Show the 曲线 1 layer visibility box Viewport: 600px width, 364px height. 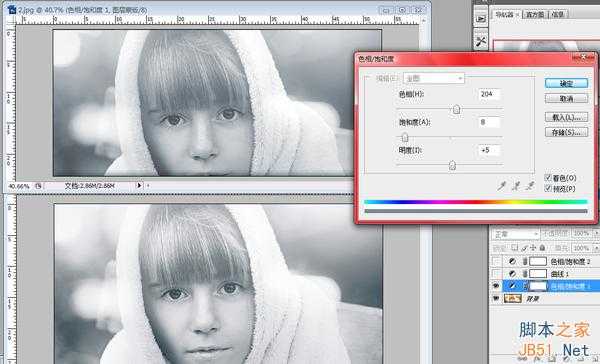tap(496, 274)
